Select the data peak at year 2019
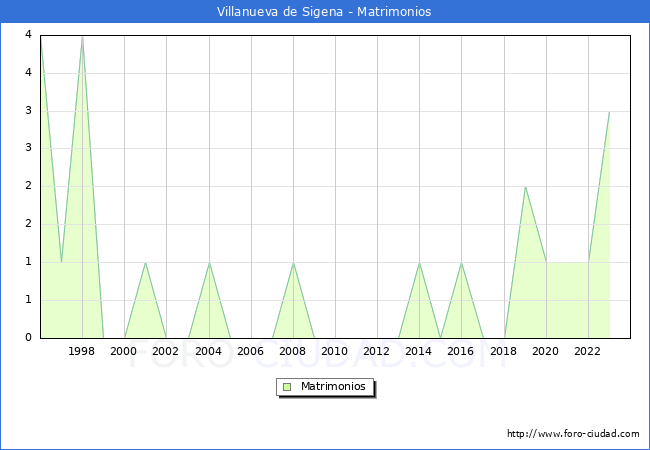Image resolution: width=650 pixels, height=450 pixels. (x=525, y=187)
